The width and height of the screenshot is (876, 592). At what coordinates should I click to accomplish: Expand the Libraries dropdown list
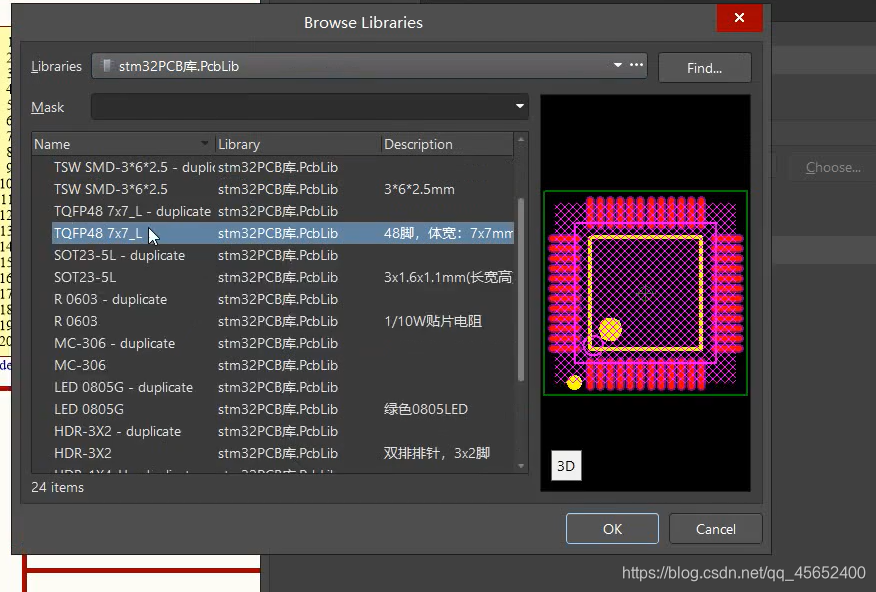pyautogui.click(x=618, y=66)
